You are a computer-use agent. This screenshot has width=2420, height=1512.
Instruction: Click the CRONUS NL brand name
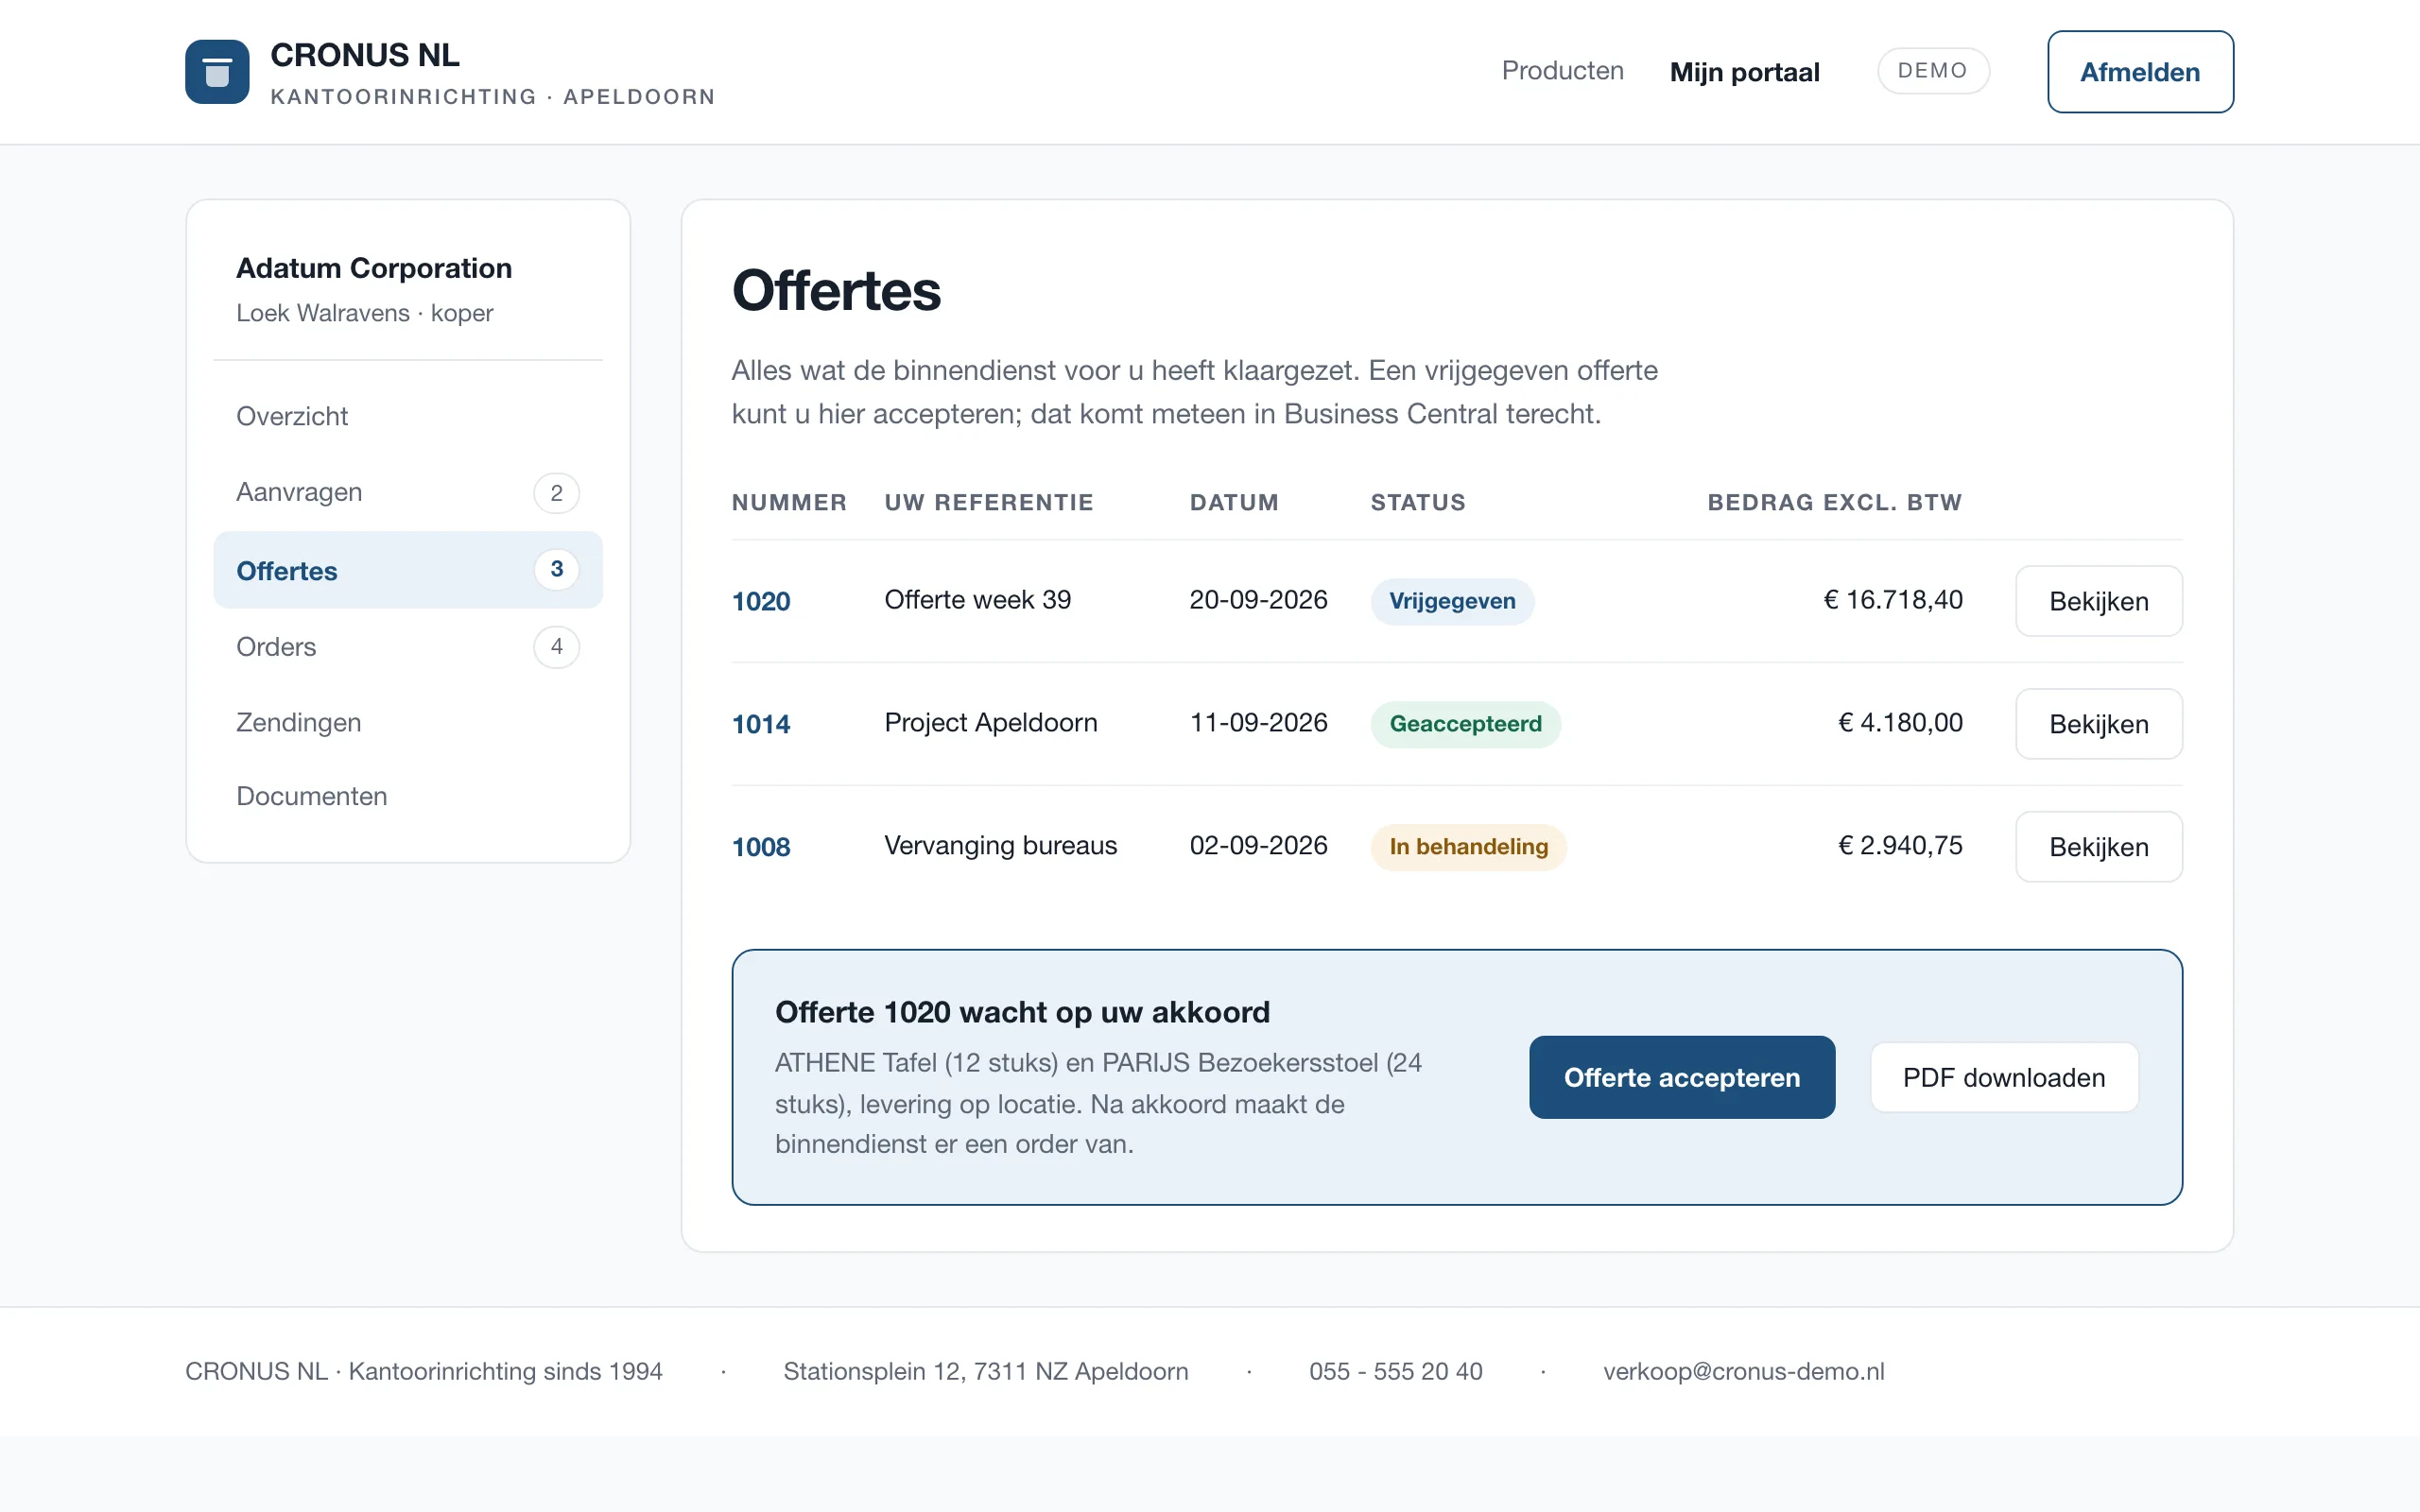(x=364, y=55)
